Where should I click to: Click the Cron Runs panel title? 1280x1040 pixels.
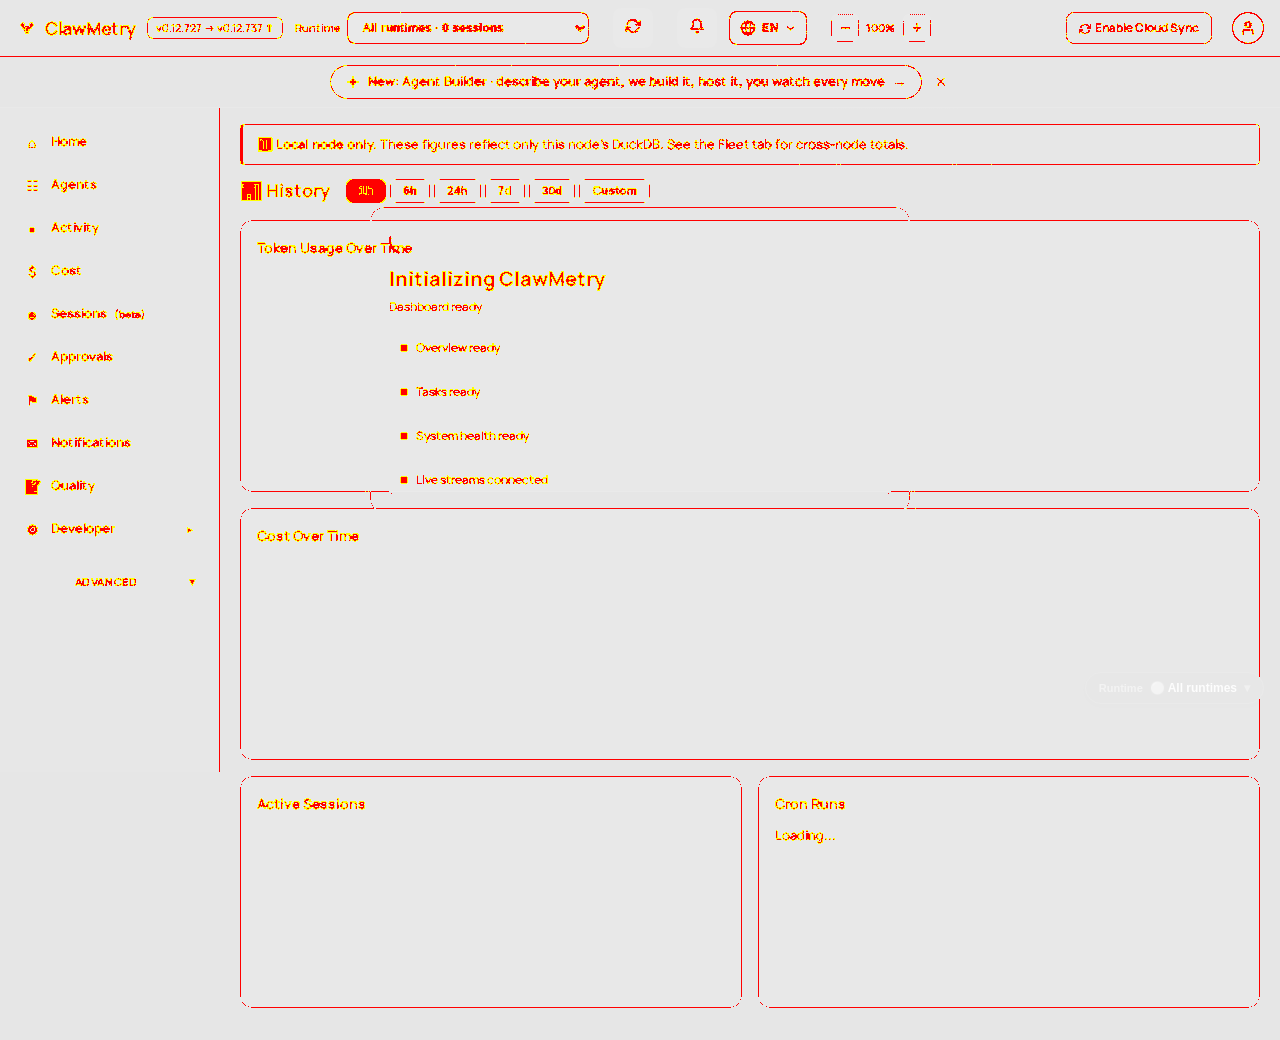click(x=810, y=804)
